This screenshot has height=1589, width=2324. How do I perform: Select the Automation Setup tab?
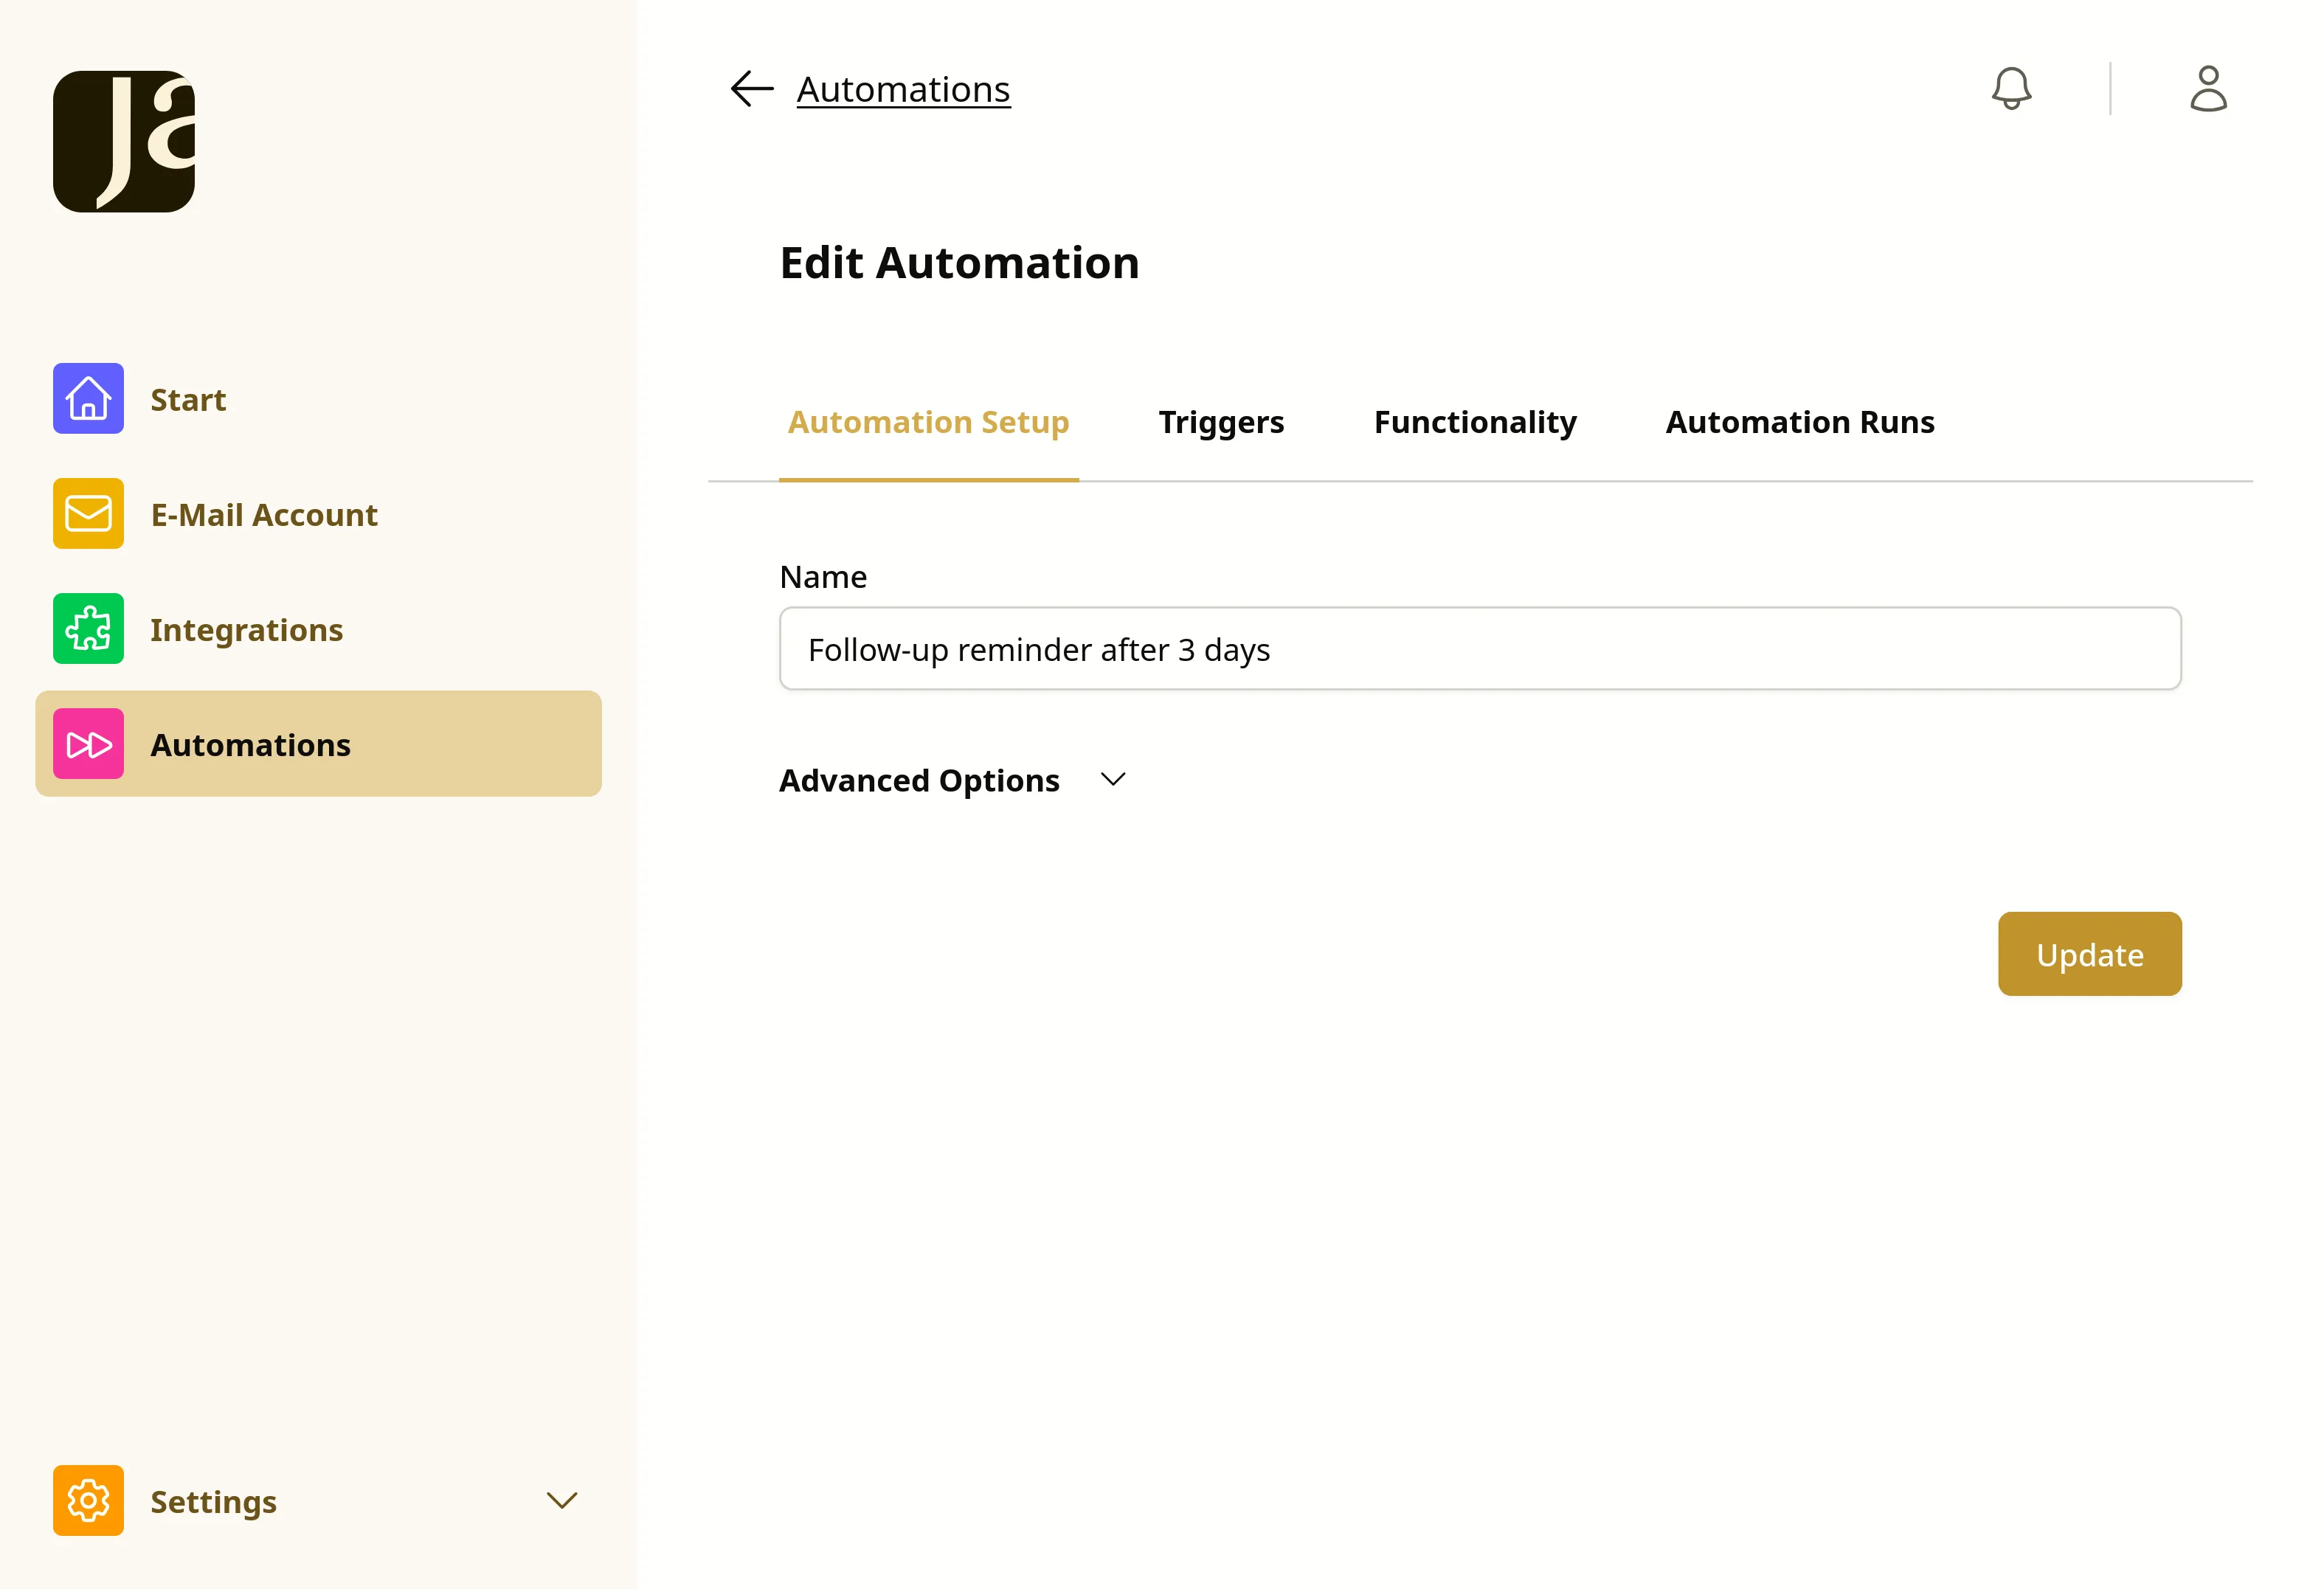tap(928, 422)
